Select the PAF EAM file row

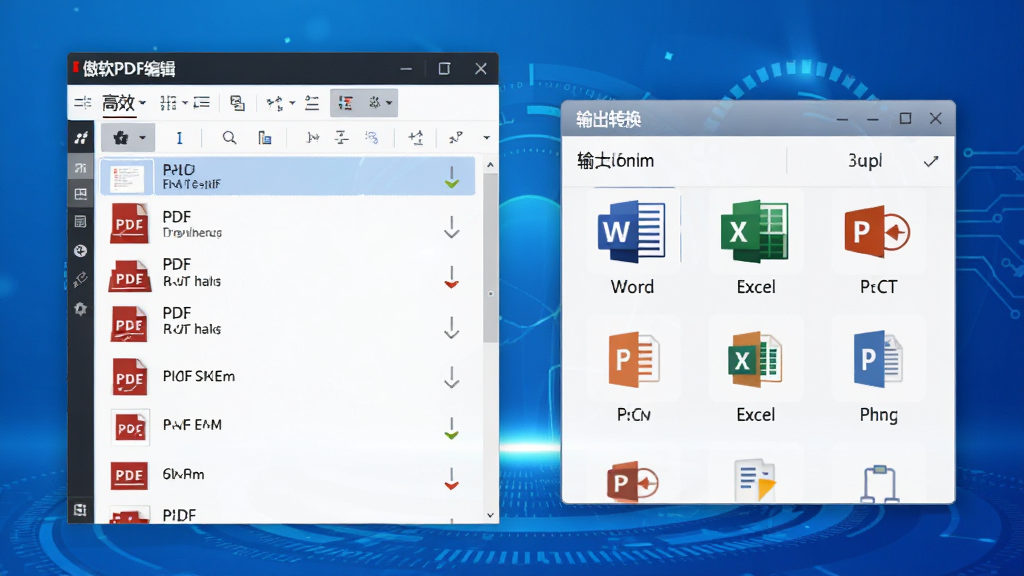[287, 426]
